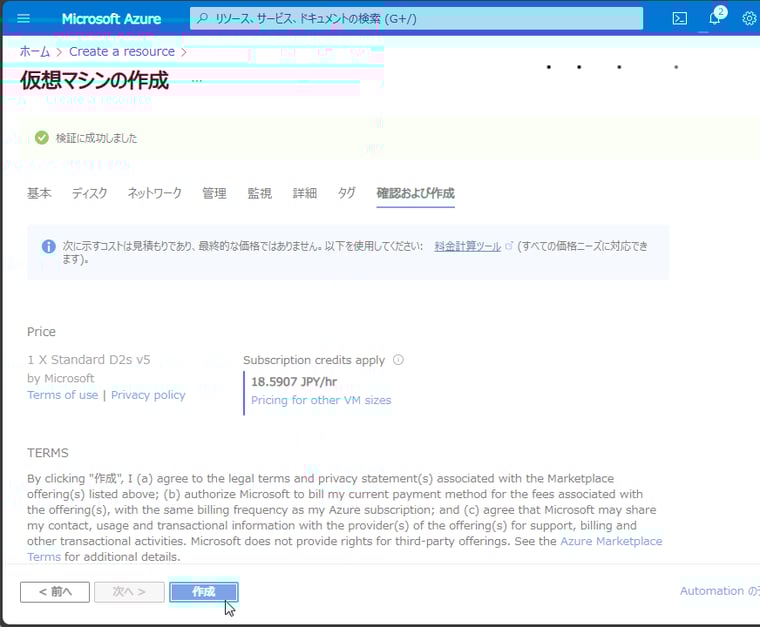Go to Create a resource breadcrumb
Image resolution: width=760 pixels, height=627 pixels.
[x=122, y=51]
